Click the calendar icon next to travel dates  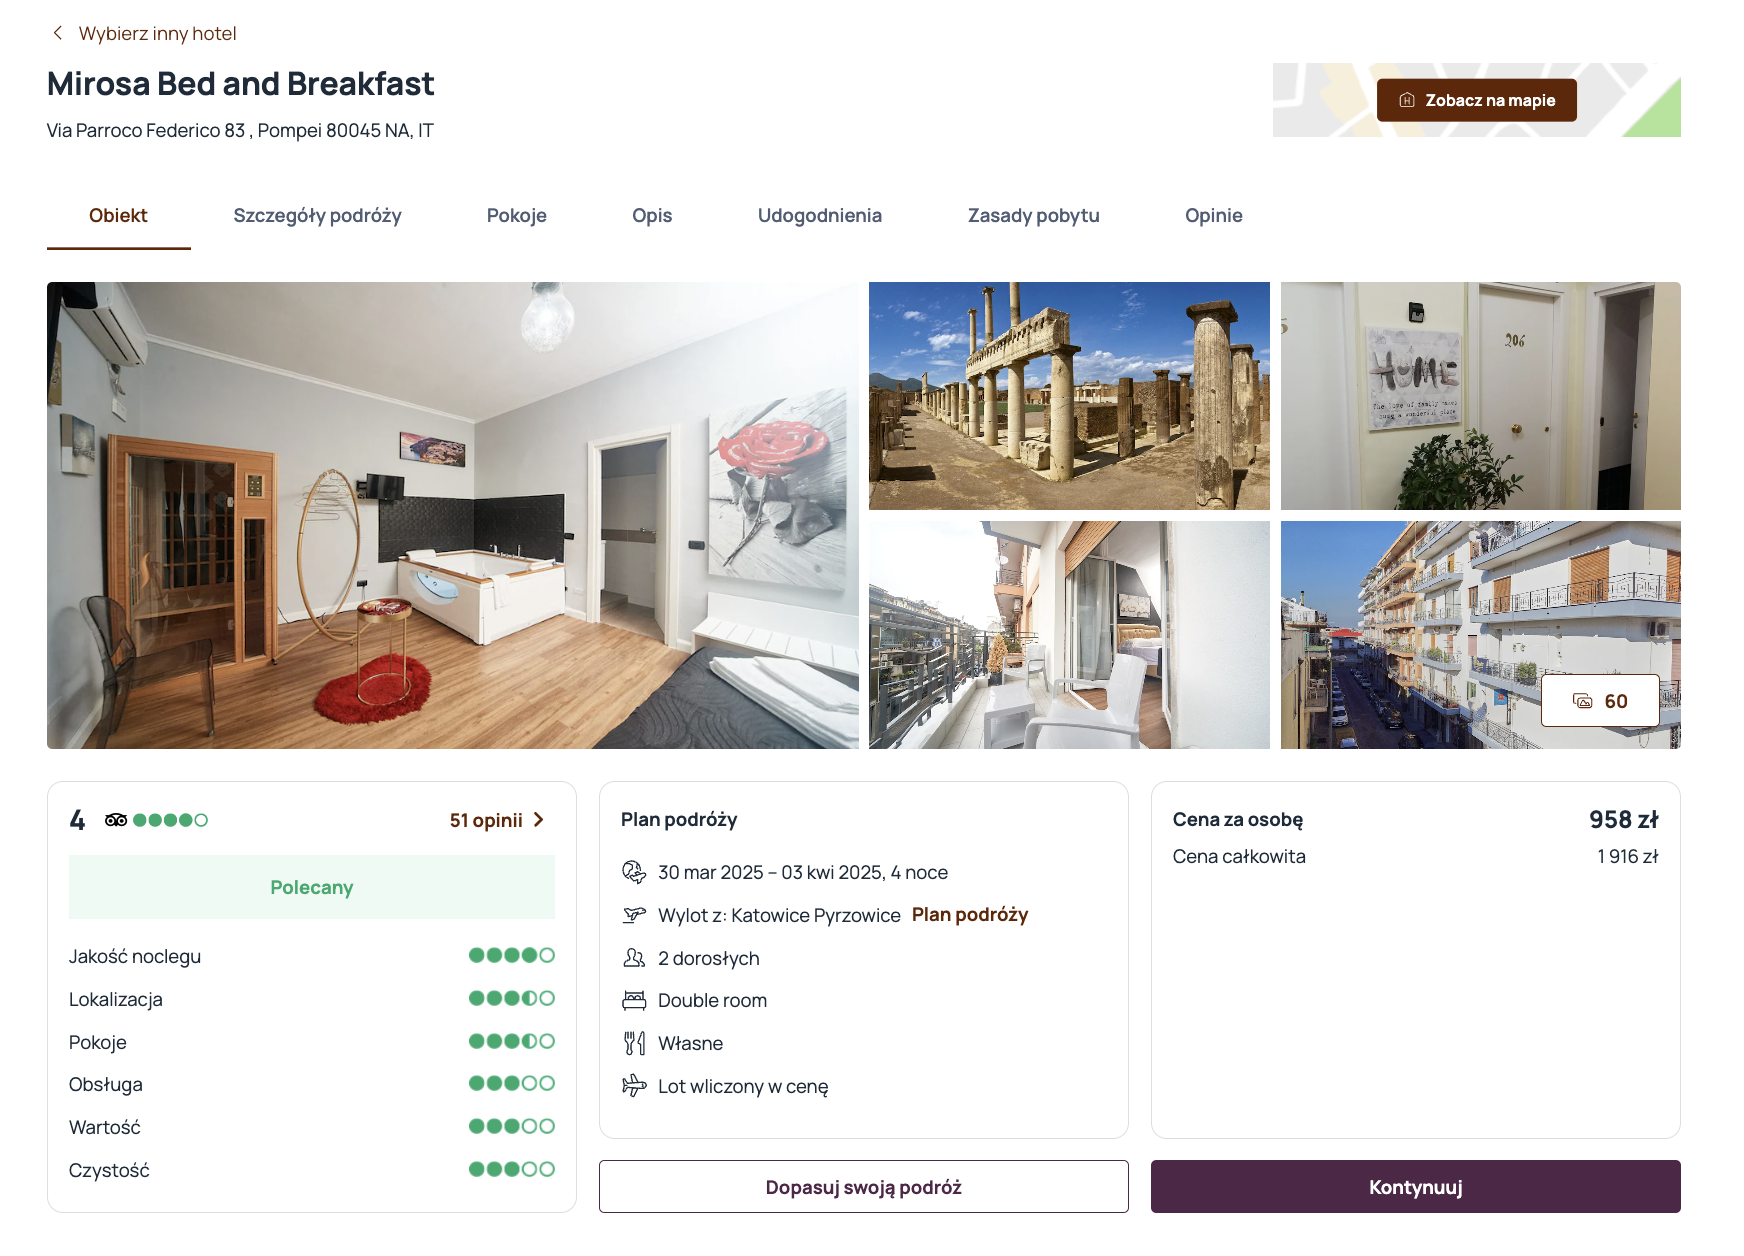634,872
